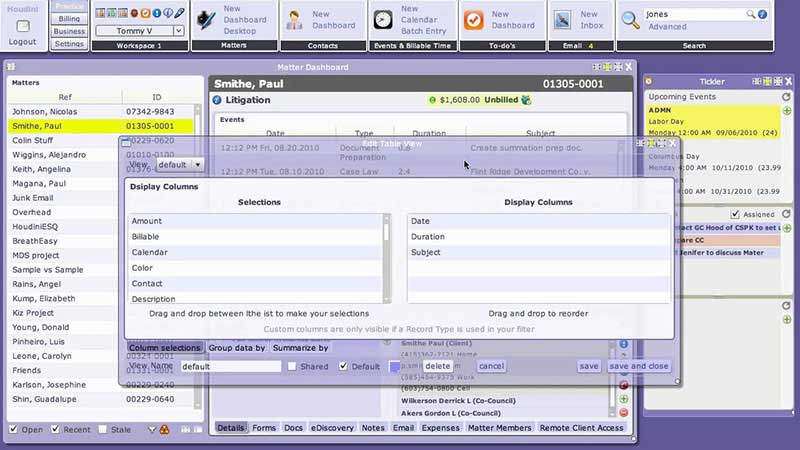
Task: Click the refresh icon in the lower Ticker section
Action: 786,305
